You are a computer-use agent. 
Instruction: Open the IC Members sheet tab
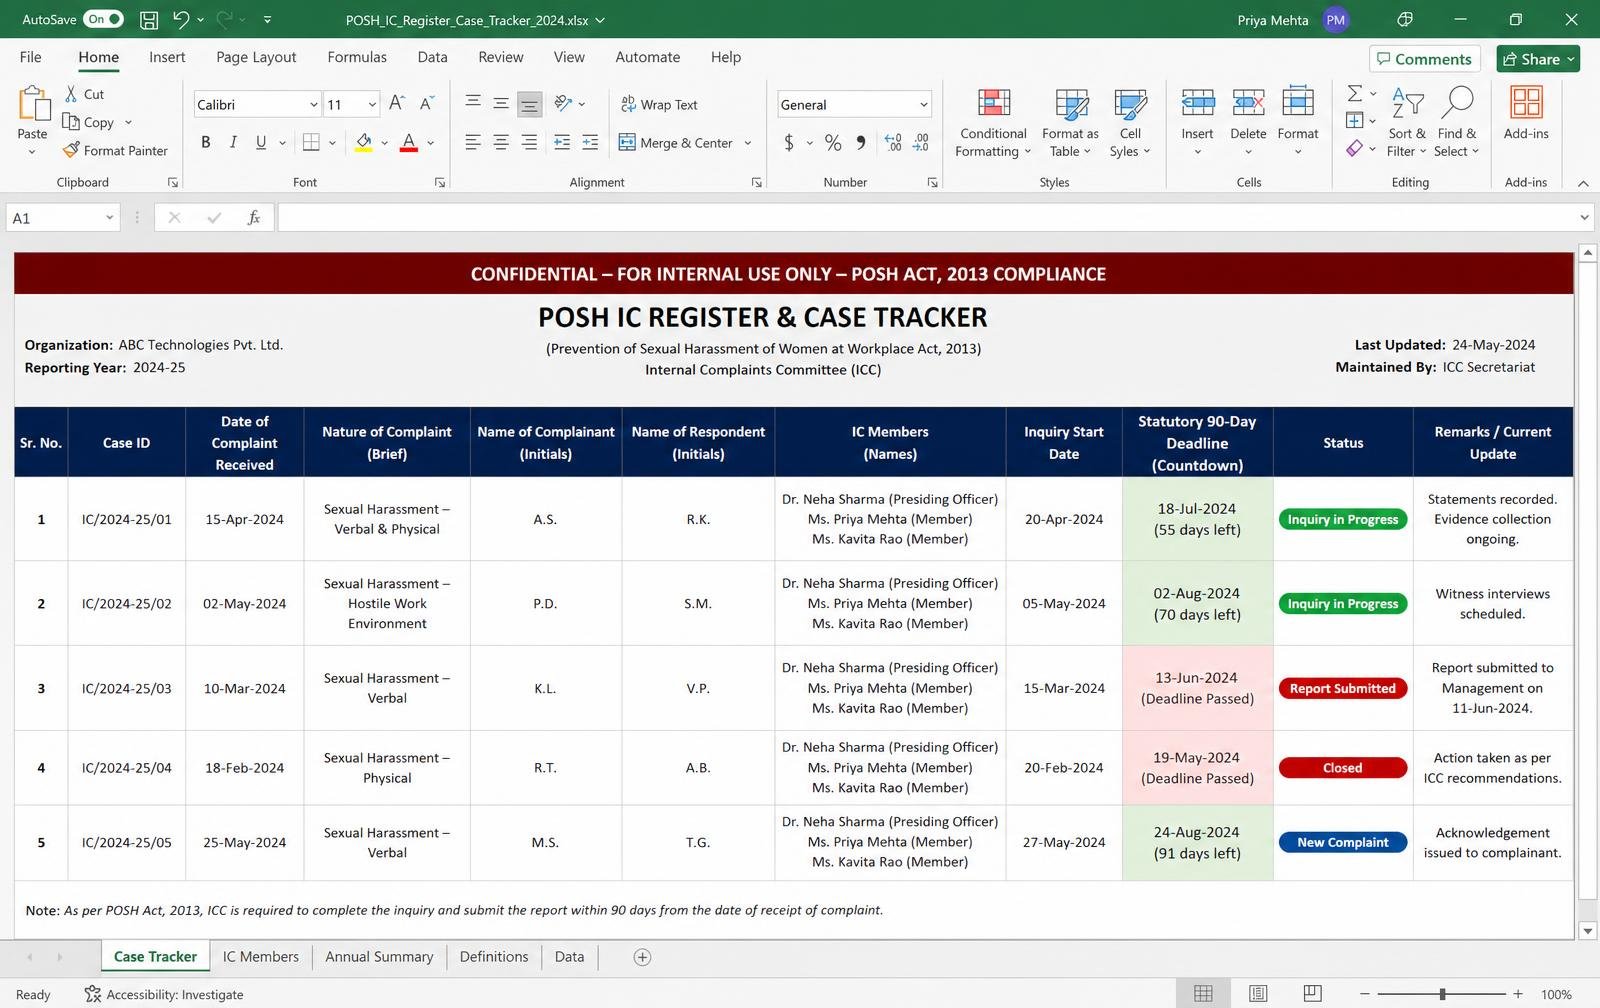point(260,957)
